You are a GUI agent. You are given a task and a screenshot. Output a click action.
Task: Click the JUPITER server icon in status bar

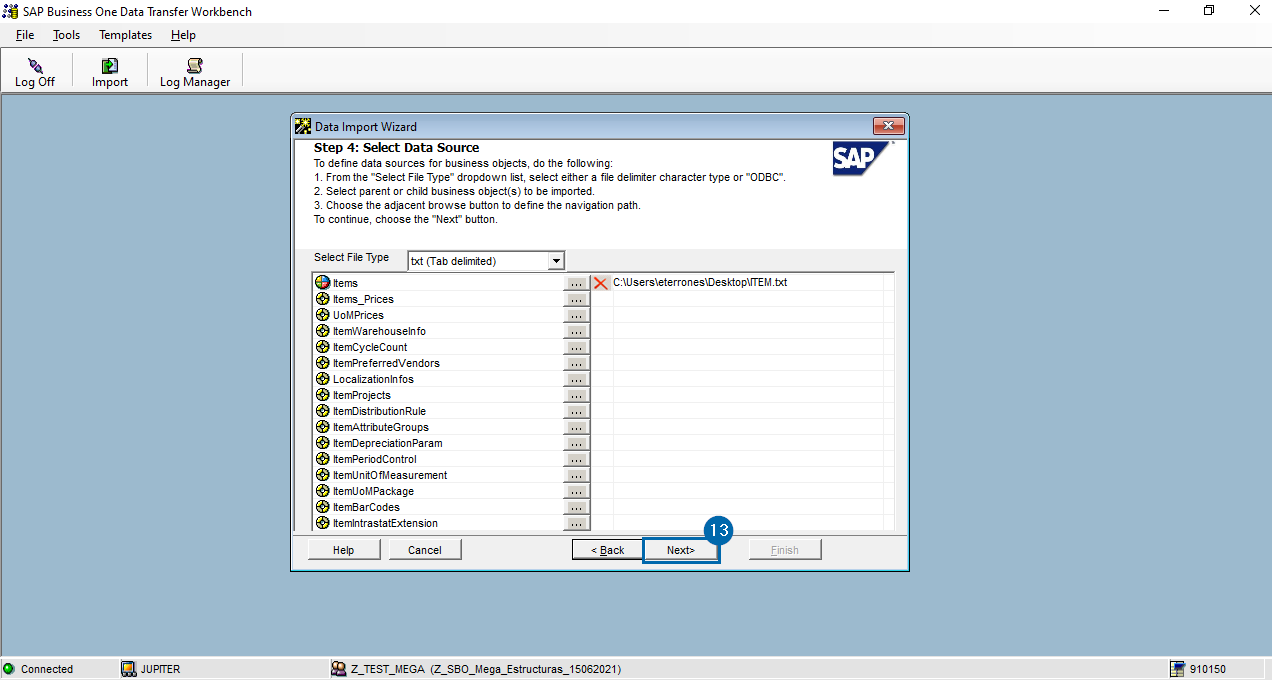[128, 669]
